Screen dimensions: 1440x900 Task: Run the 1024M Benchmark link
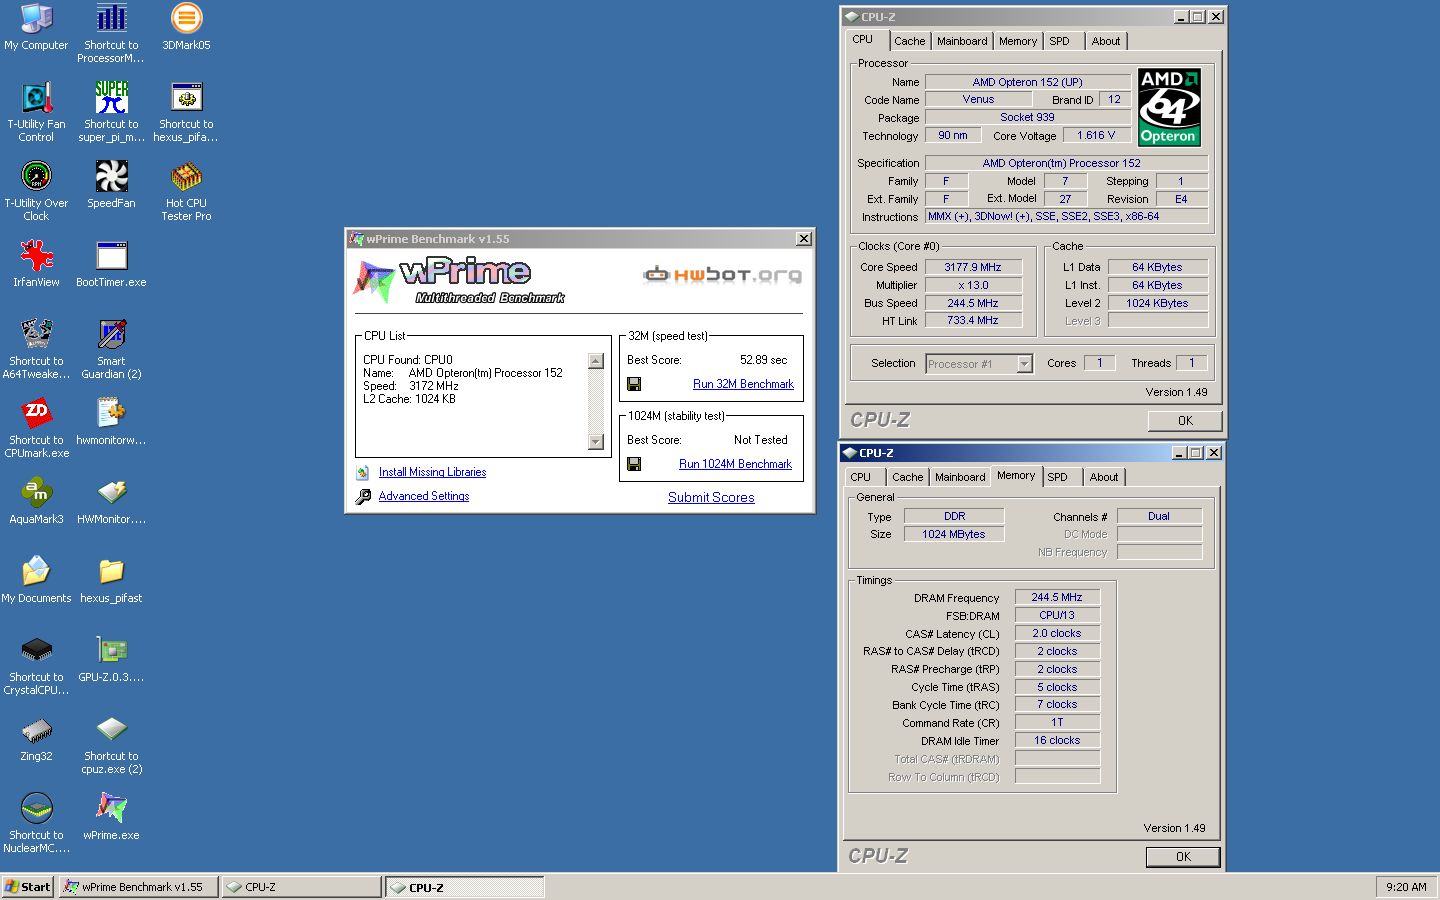tap(735, 464)
